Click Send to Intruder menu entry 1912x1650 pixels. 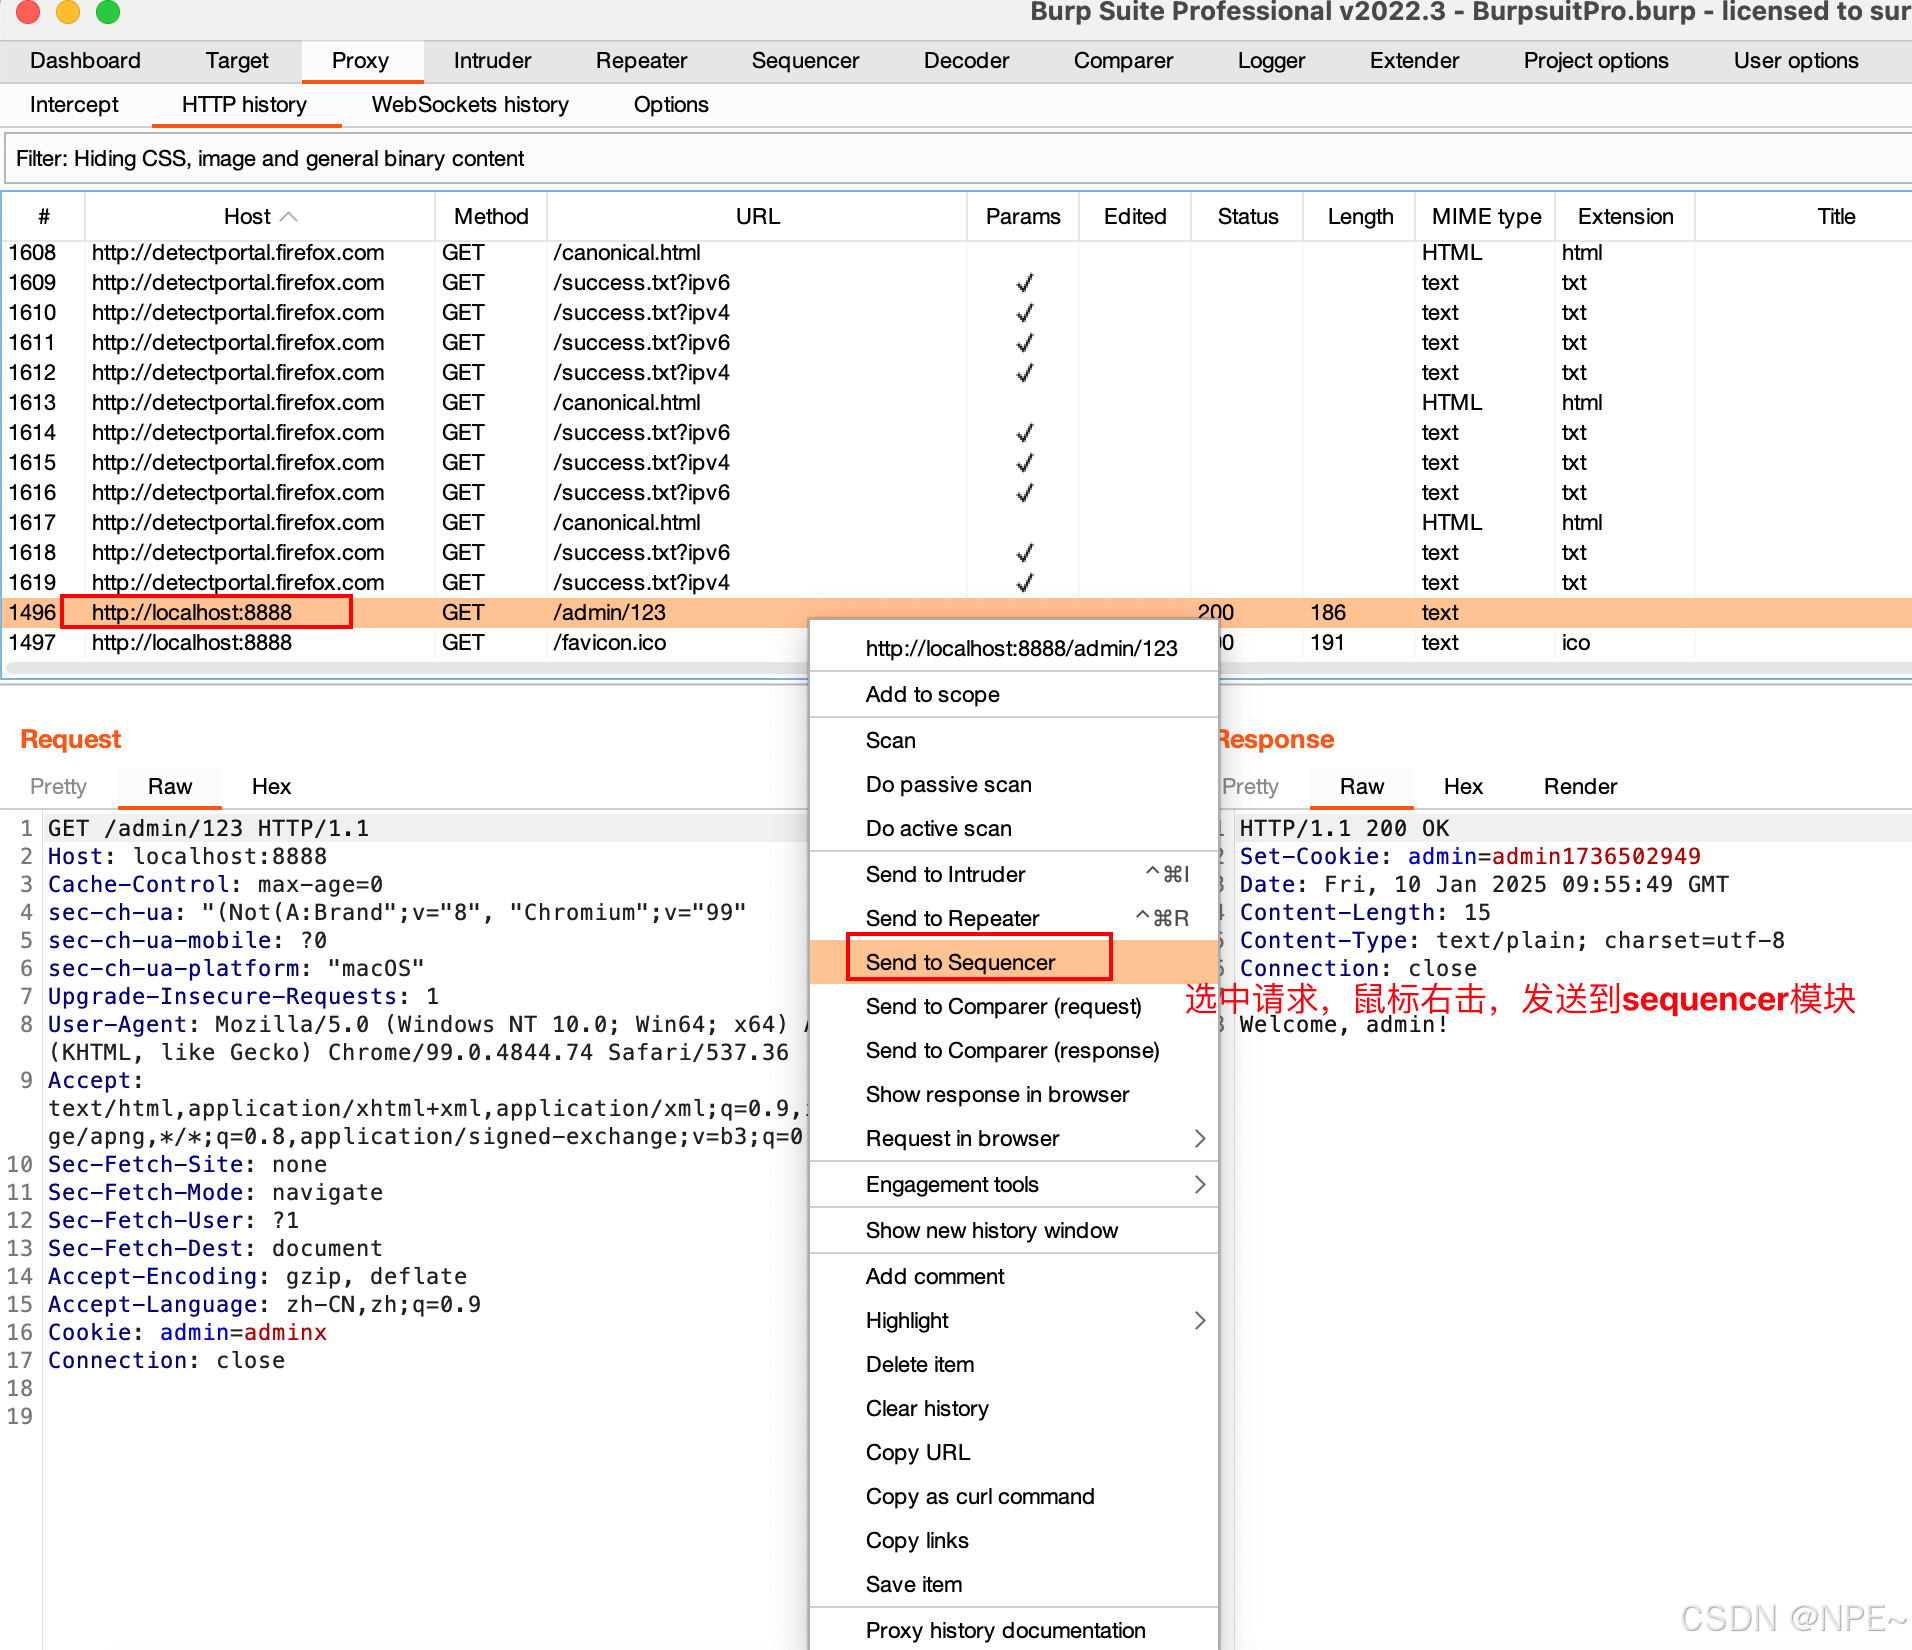point(1014,875)
